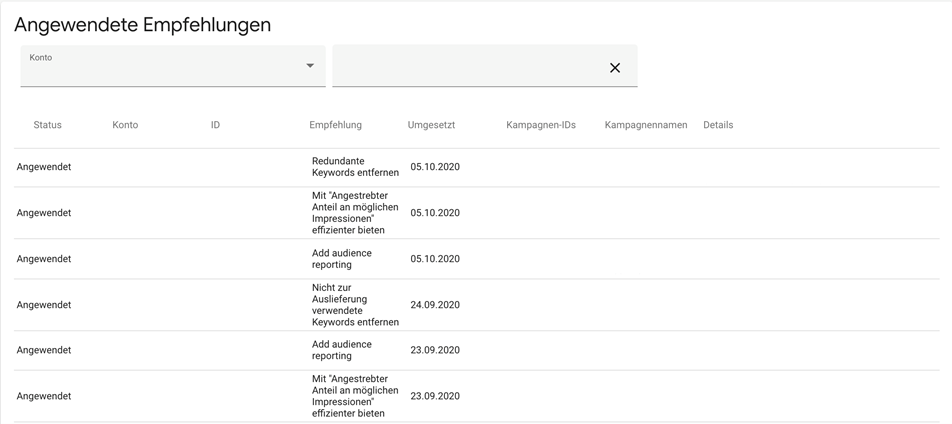This screenshot has height=424, width=952.
Task: Sort by the Umgesetzt date column
Action: (x=431, y=125)
